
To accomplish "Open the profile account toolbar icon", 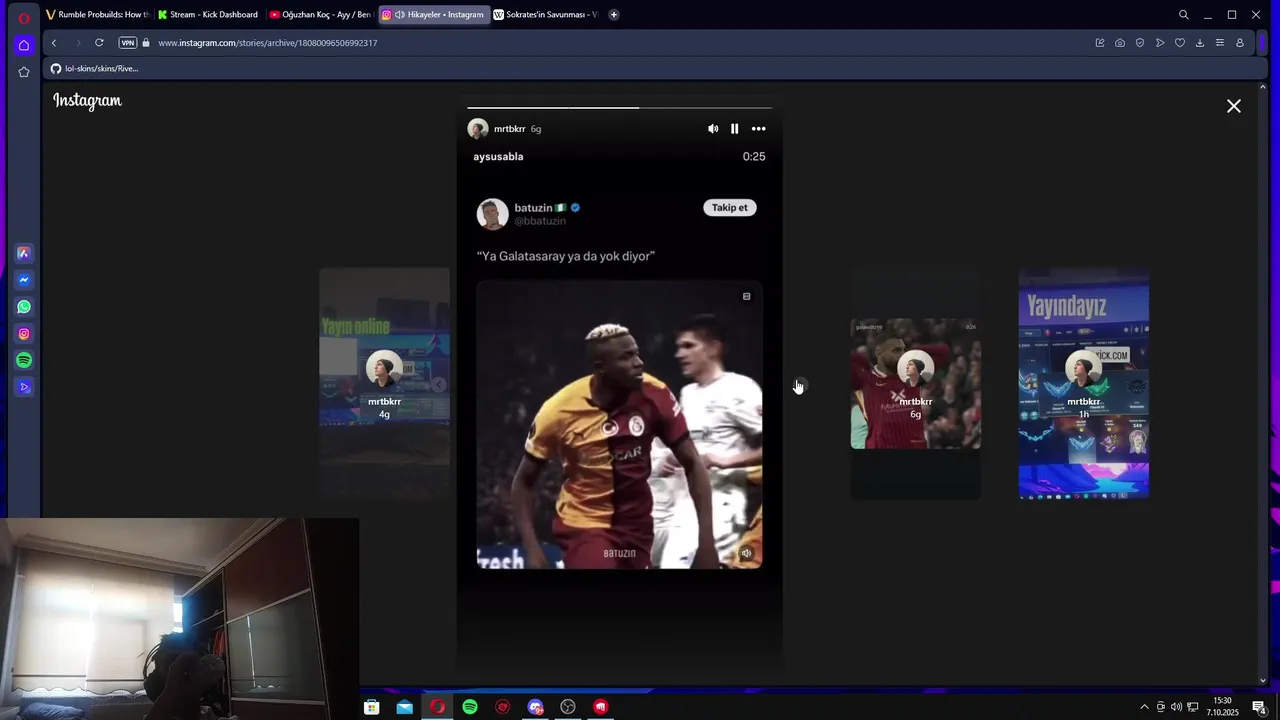I will [1240, 43].
